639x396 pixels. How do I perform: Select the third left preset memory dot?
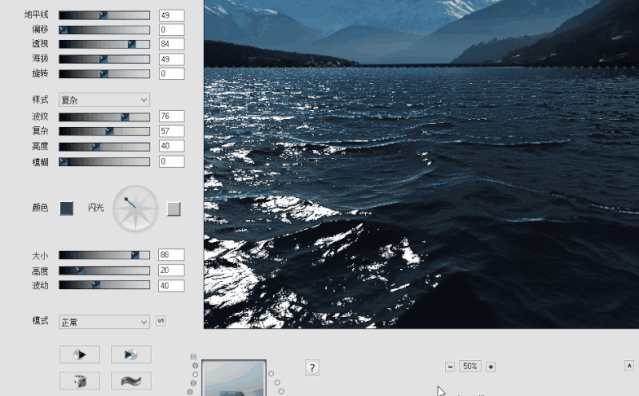(193, 383)
